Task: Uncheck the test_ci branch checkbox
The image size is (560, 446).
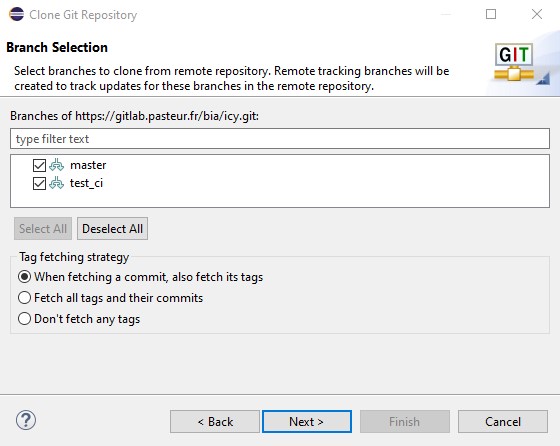Action: 39,184
